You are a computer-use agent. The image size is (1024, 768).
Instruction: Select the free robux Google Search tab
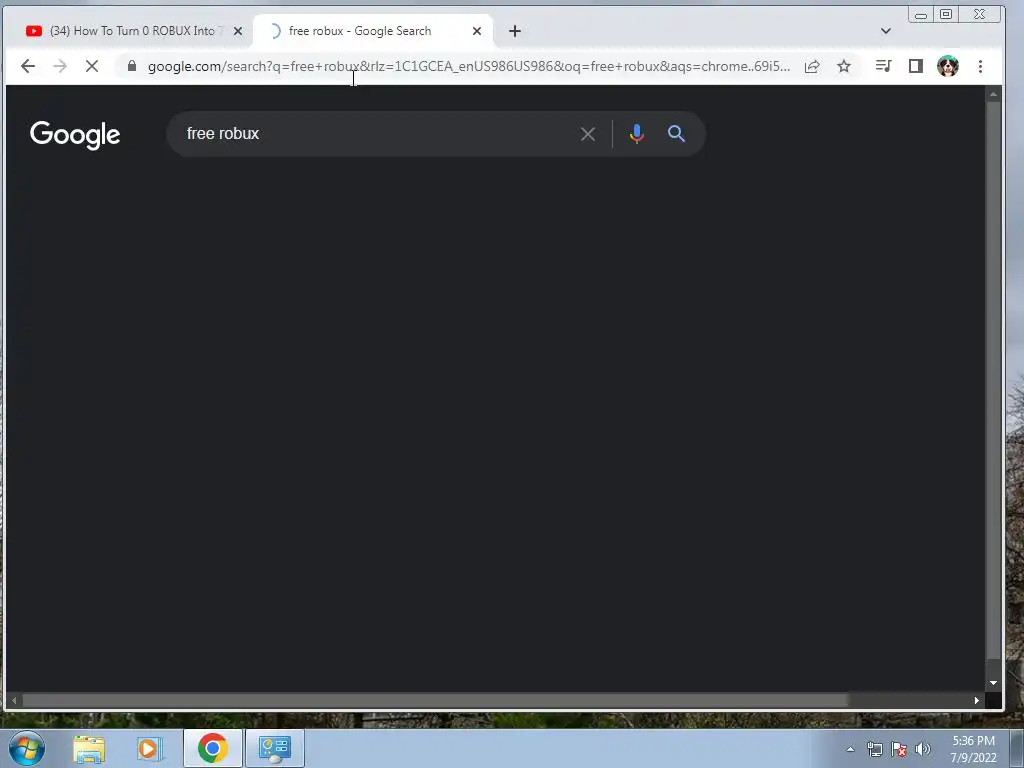pos(372,31)
